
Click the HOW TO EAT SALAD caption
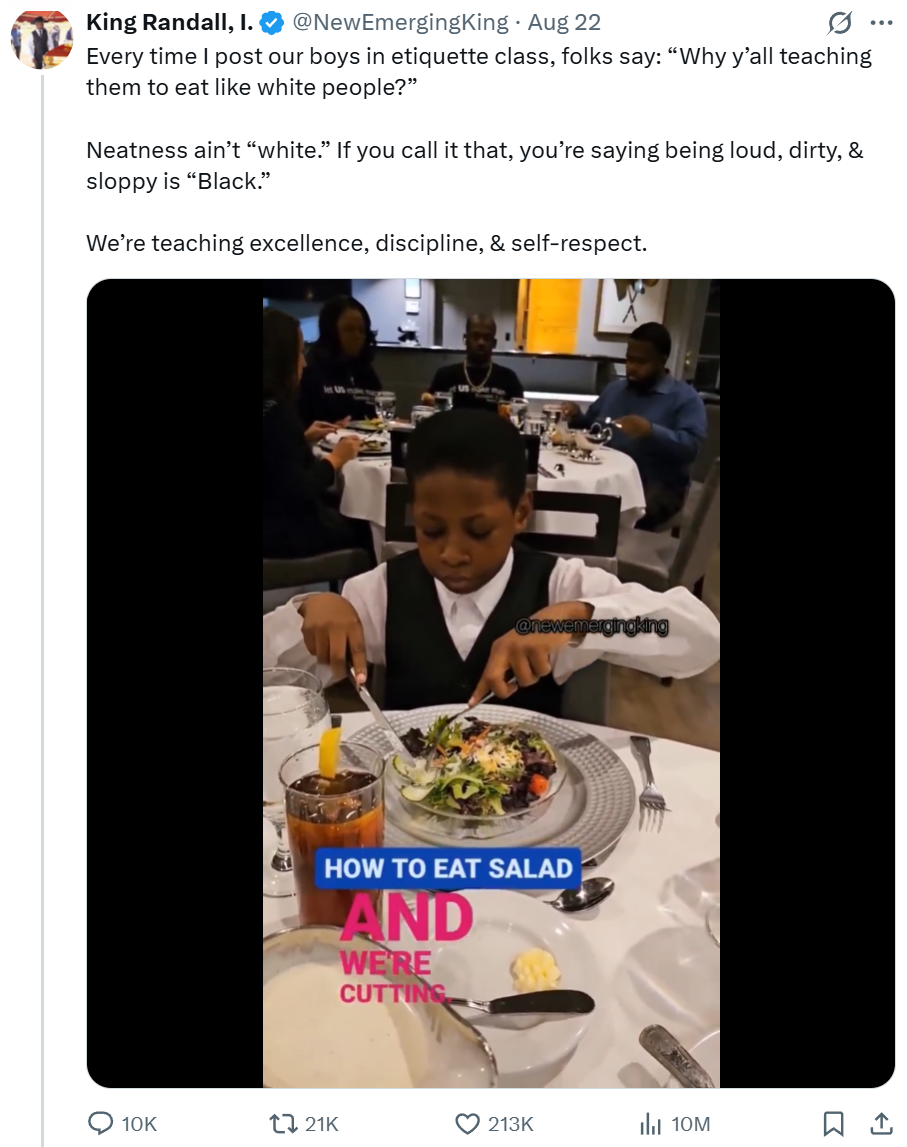pos(448,867)
